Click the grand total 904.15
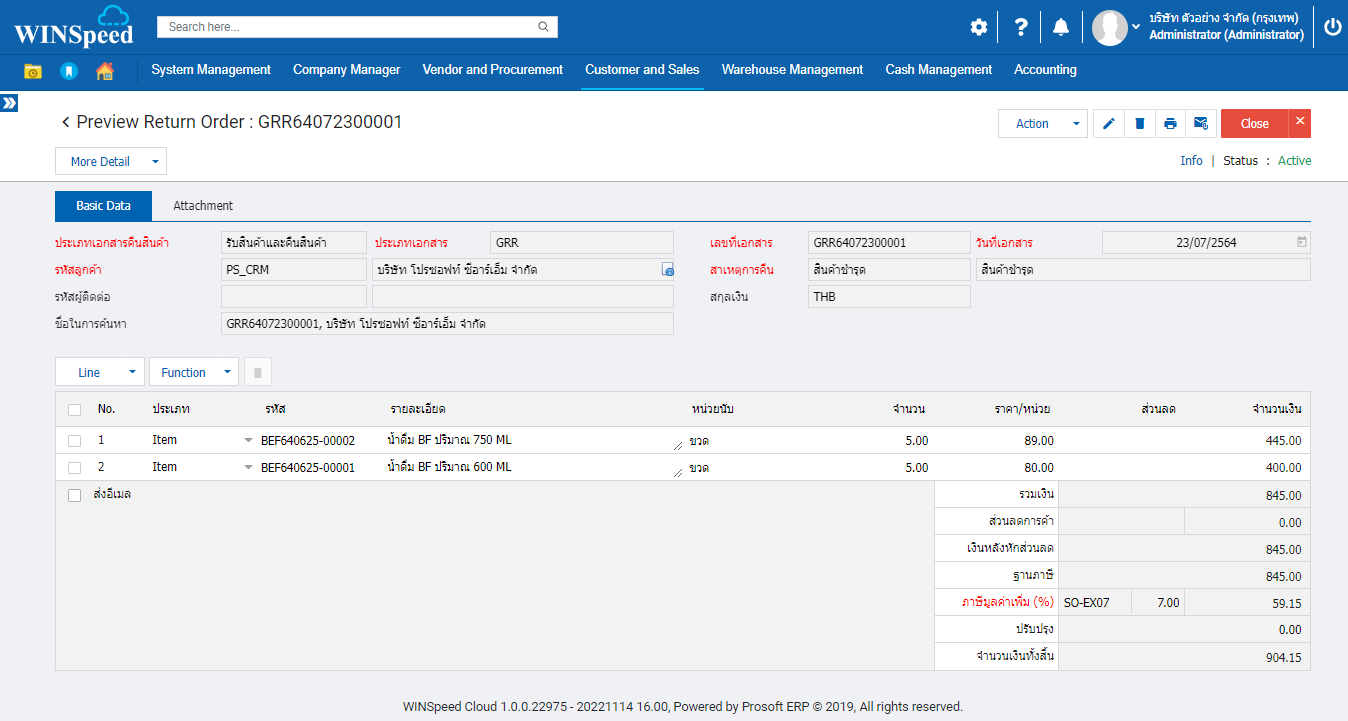Screen dimensions: 1348x721 tap(1282, 657)
